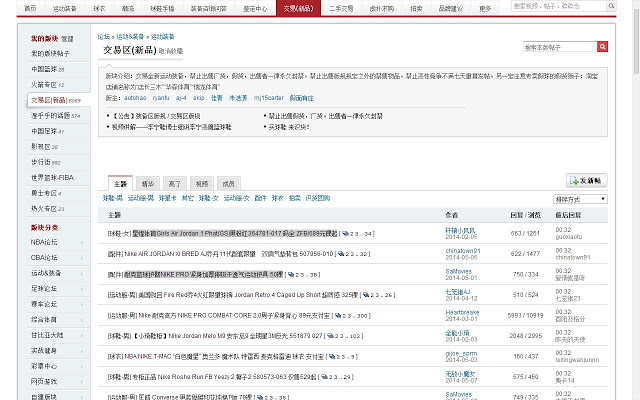
Task: Click reply pages icon on Jordan Melo M9 thread
Action: click(330, 336)
